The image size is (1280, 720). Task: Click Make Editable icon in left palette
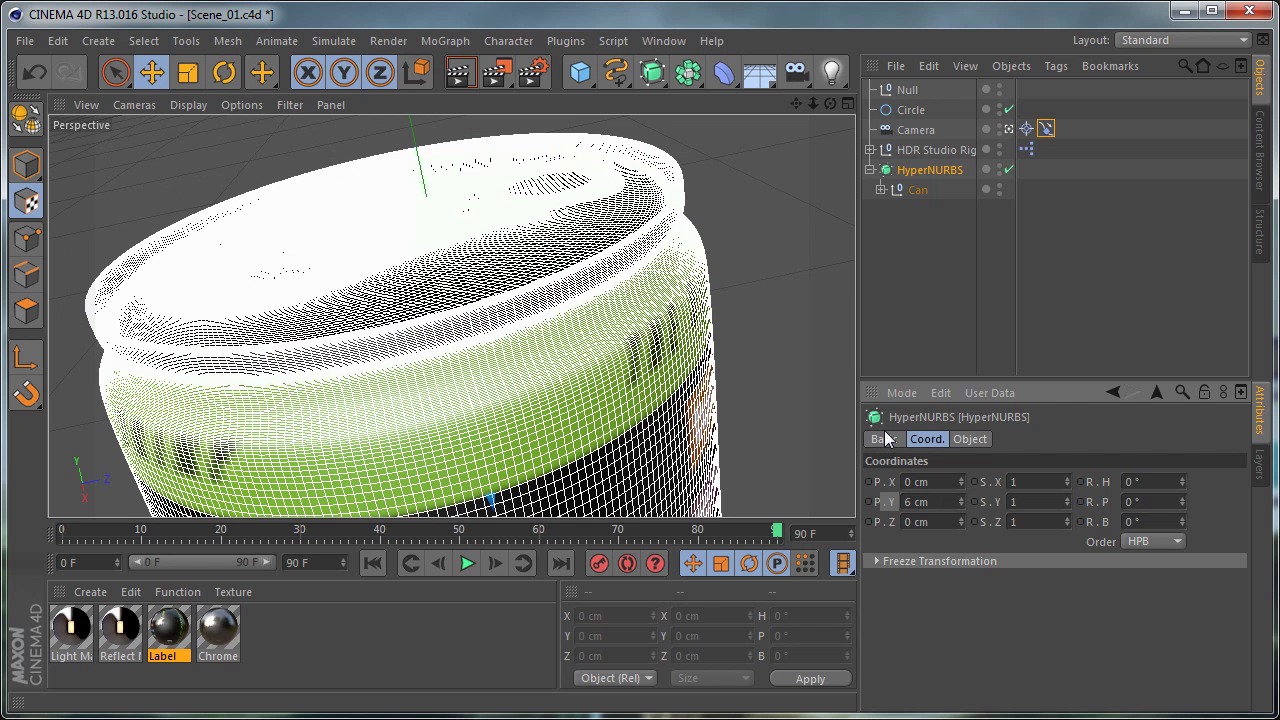[x=26, y=118]
